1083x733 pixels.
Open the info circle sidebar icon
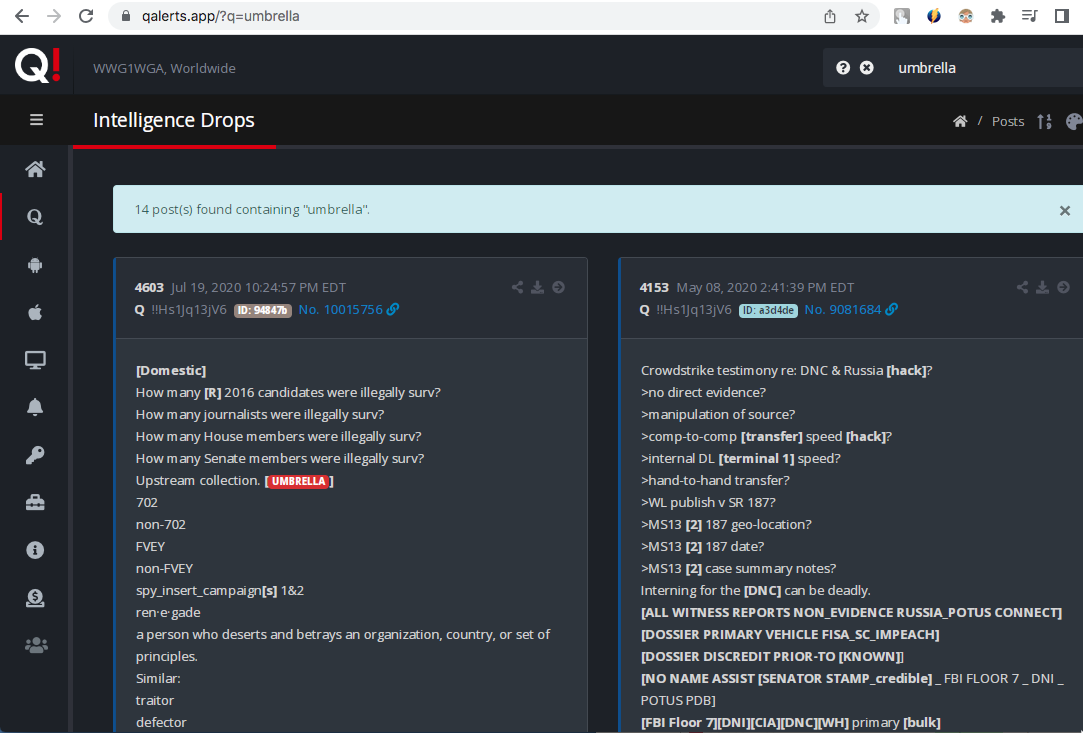click(x=35, y=550)
